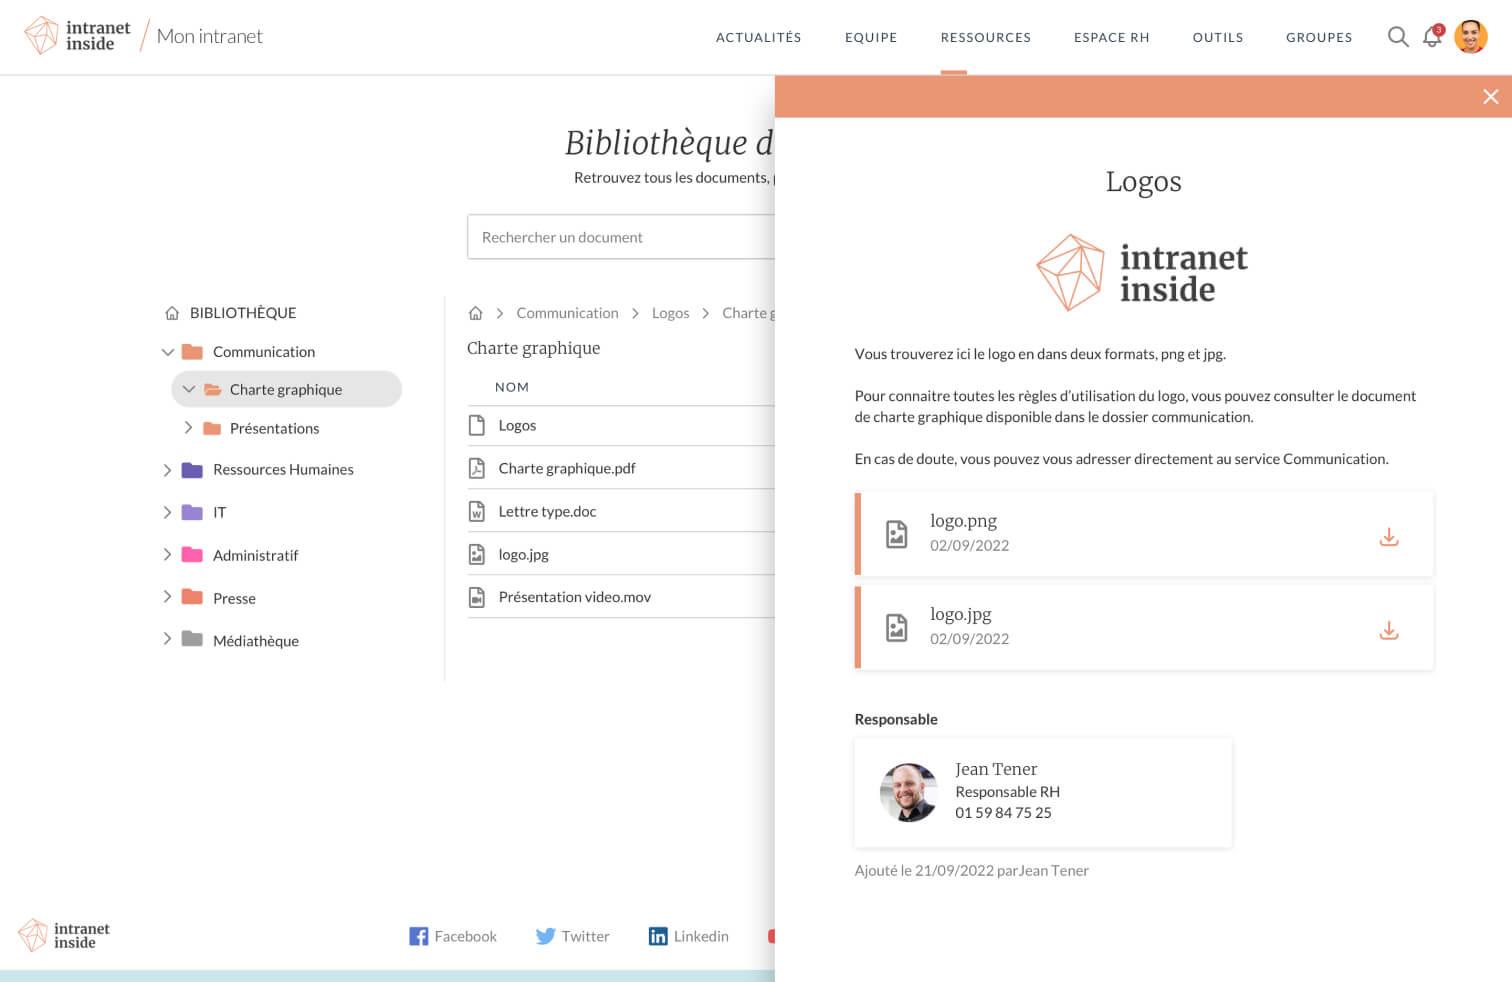Open the Outils menu
1512x982 pixels.
pos(1218,37)
